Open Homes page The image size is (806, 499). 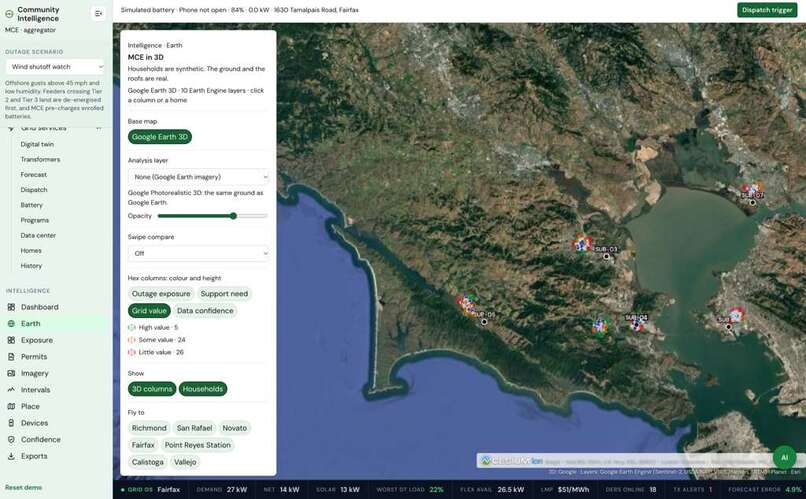pyautogui.click(x=31, y=250)
